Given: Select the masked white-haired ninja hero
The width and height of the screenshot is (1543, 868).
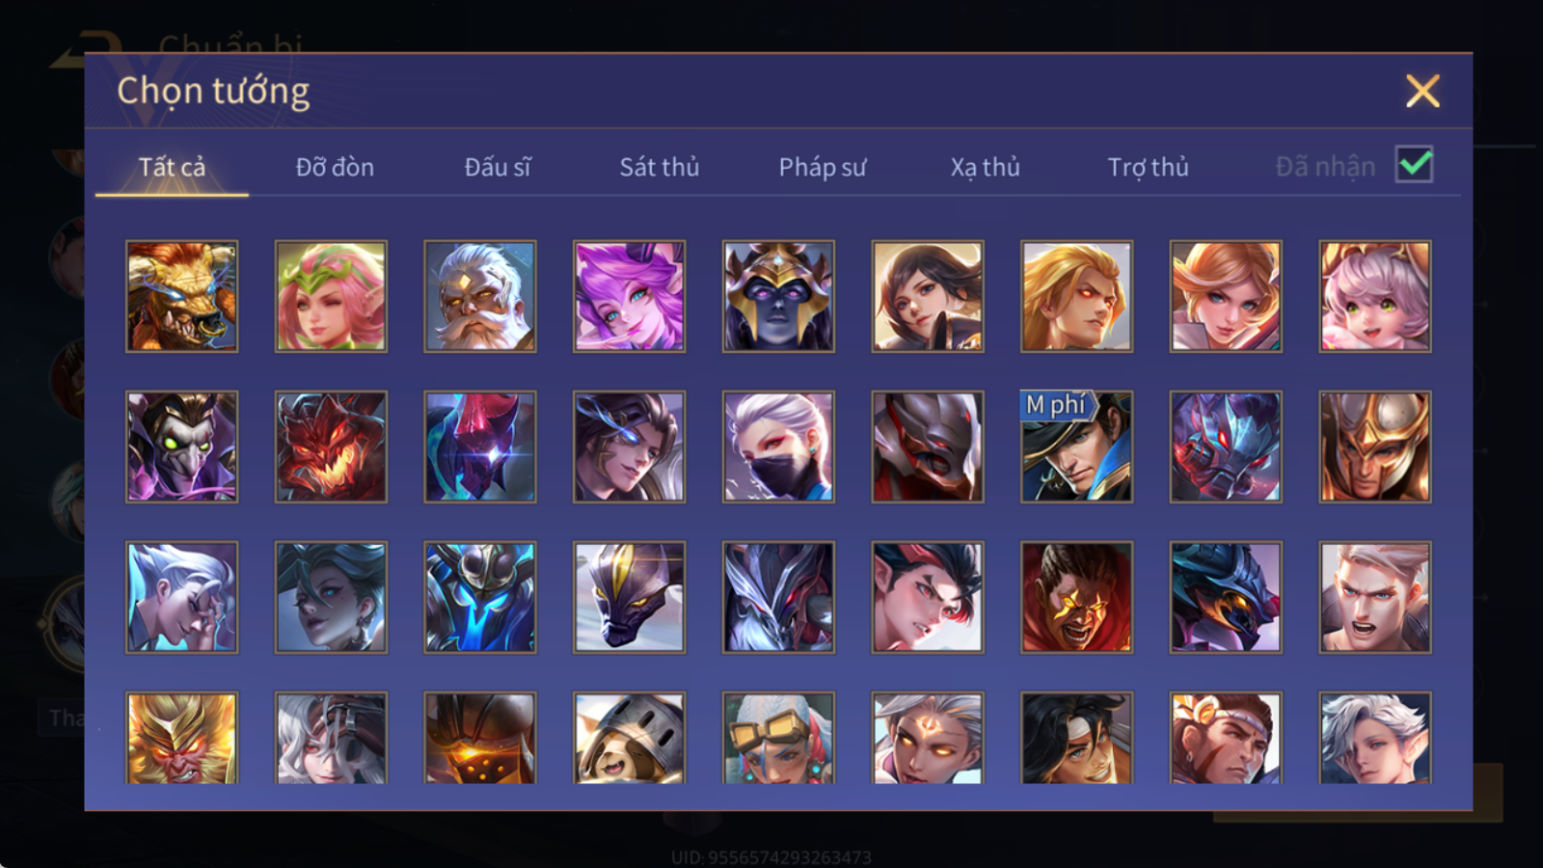Looking at the screenshot, I should [x=778, y=446].
